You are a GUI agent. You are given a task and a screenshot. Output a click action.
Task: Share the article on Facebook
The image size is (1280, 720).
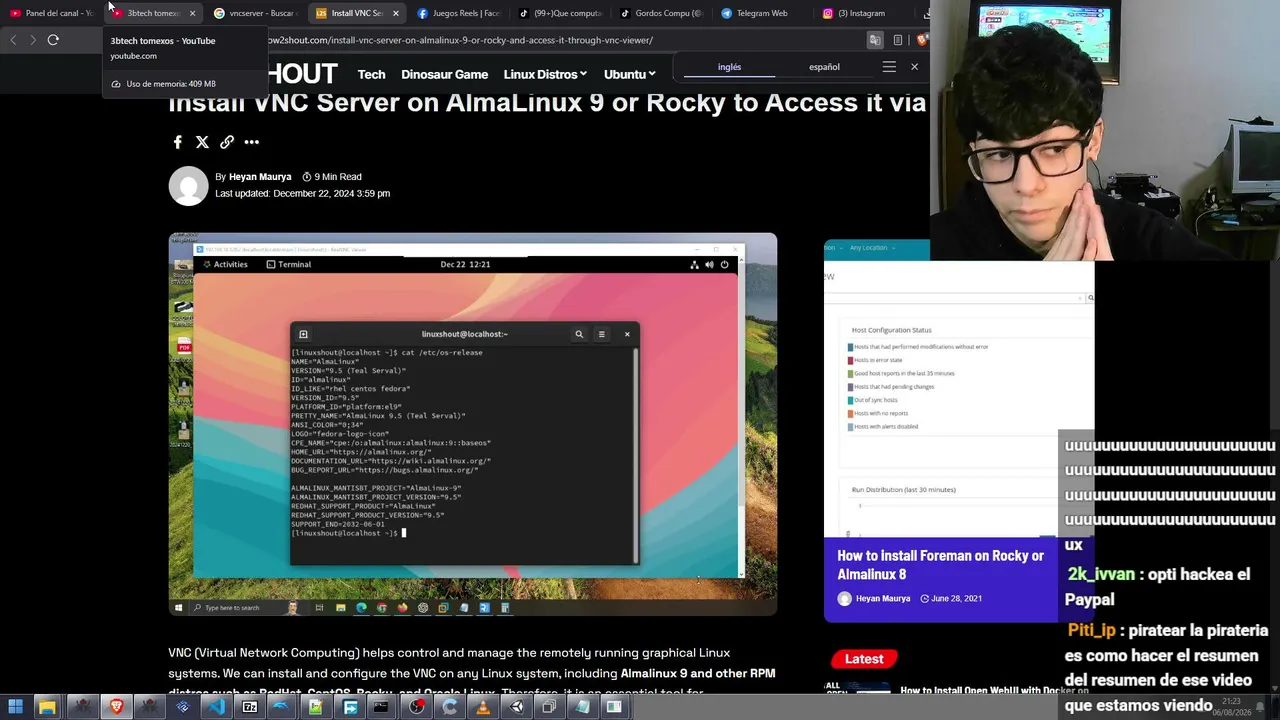(x=177, y=143)
